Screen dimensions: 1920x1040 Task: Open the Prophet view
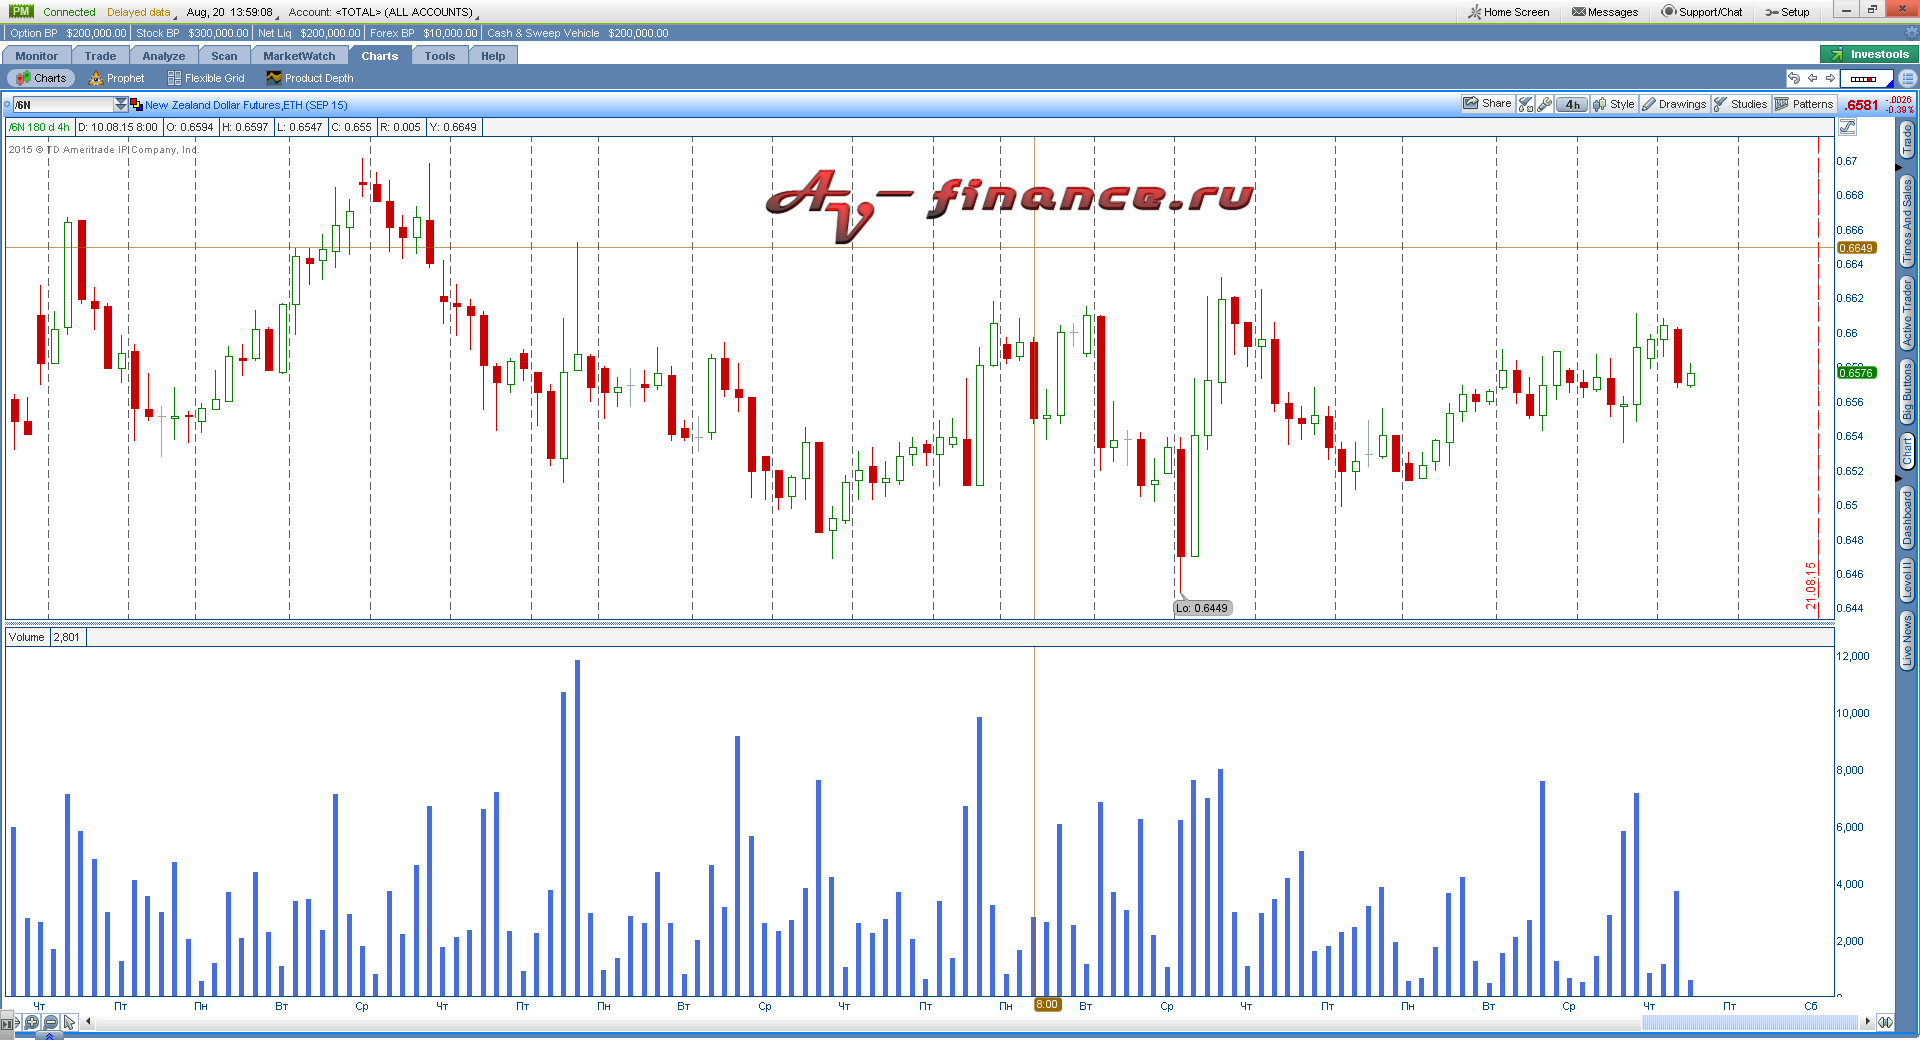[x=116, y=78]
